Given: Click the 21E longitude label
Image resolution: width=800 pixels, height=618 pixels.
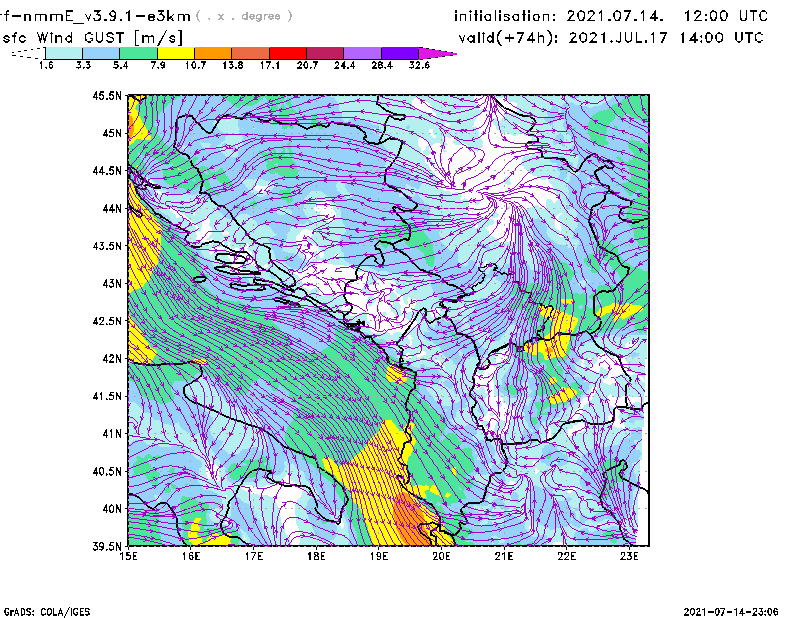Looking at the screenshot, I should (x=504, y=556).
